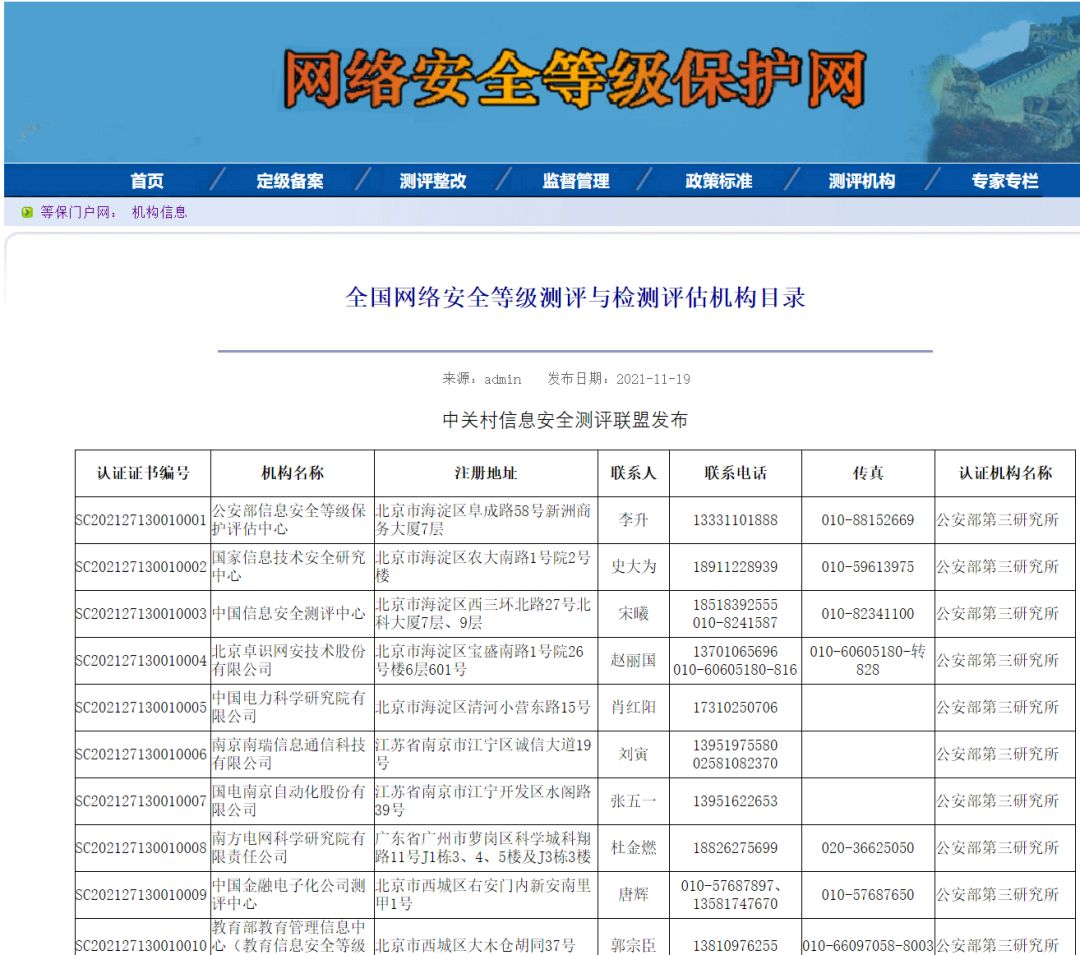Click contact name 杜金燃
This screenshot has width=1080, height=955.
(634, 848)
